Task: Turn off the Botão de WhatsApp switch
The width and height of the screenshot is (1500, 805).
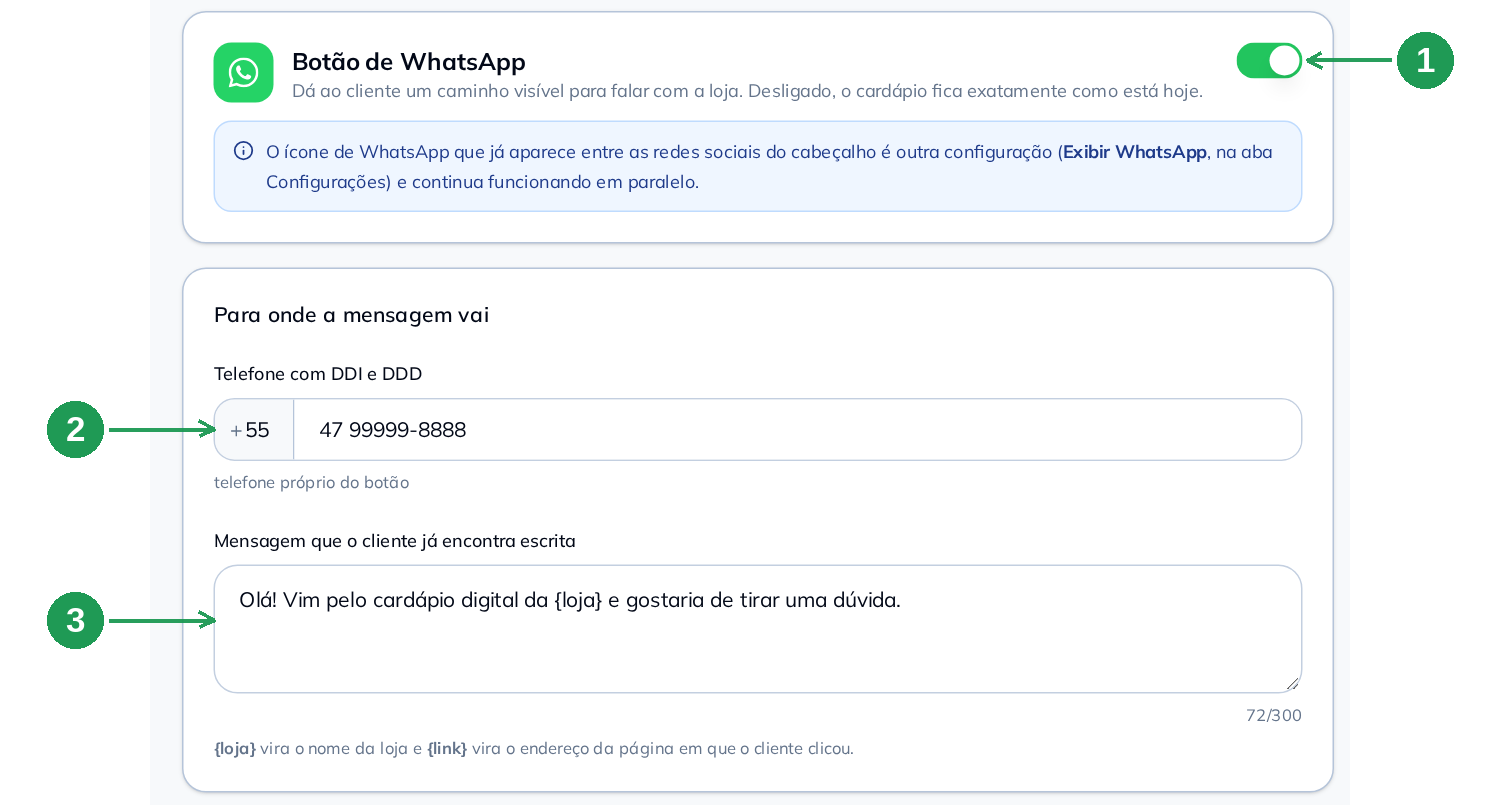Action: (x=1269, y=61)
